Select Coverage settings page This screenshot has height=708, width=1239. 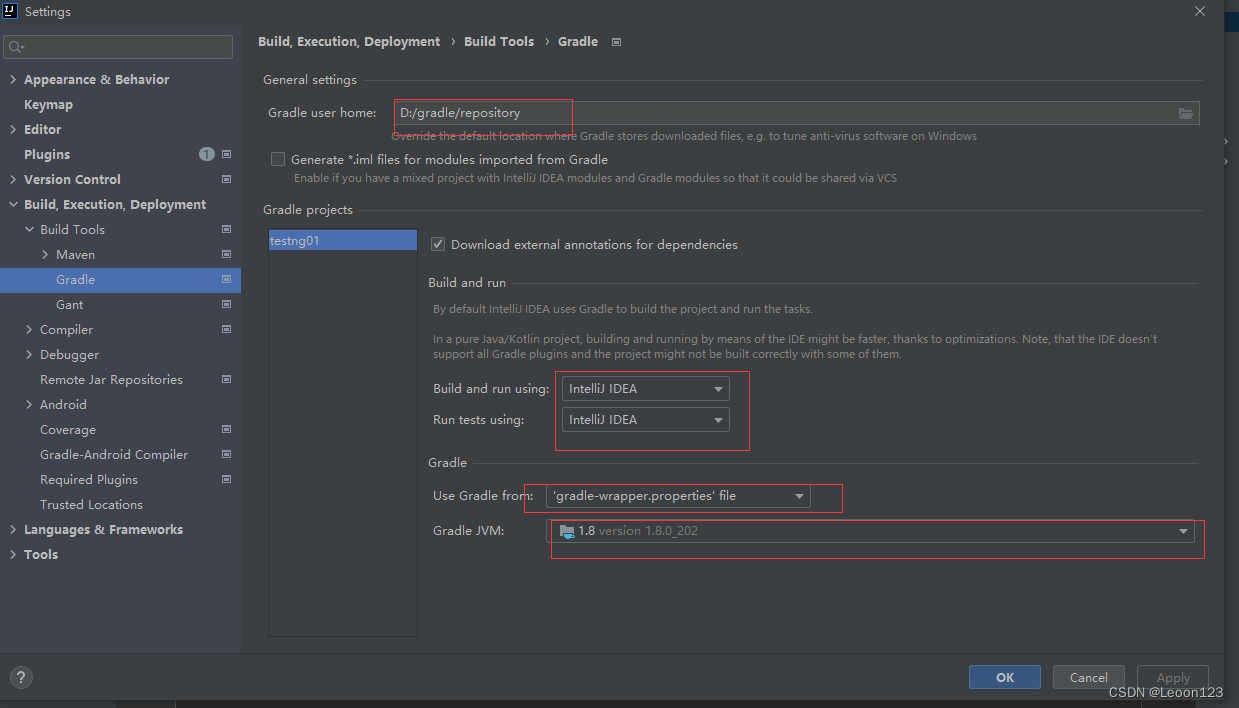pyautogui.click(x=68, y=429)
